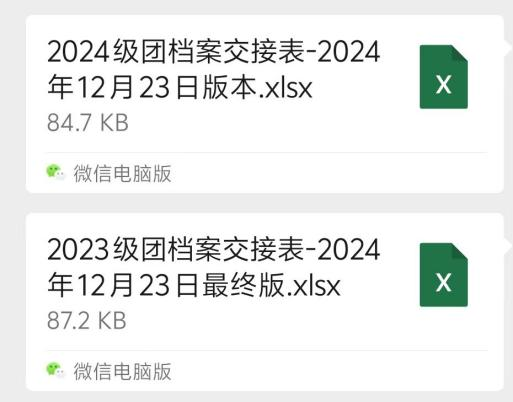
Task: Select 微信电脑版 source label under second file
Action: (x=122, y=371)
